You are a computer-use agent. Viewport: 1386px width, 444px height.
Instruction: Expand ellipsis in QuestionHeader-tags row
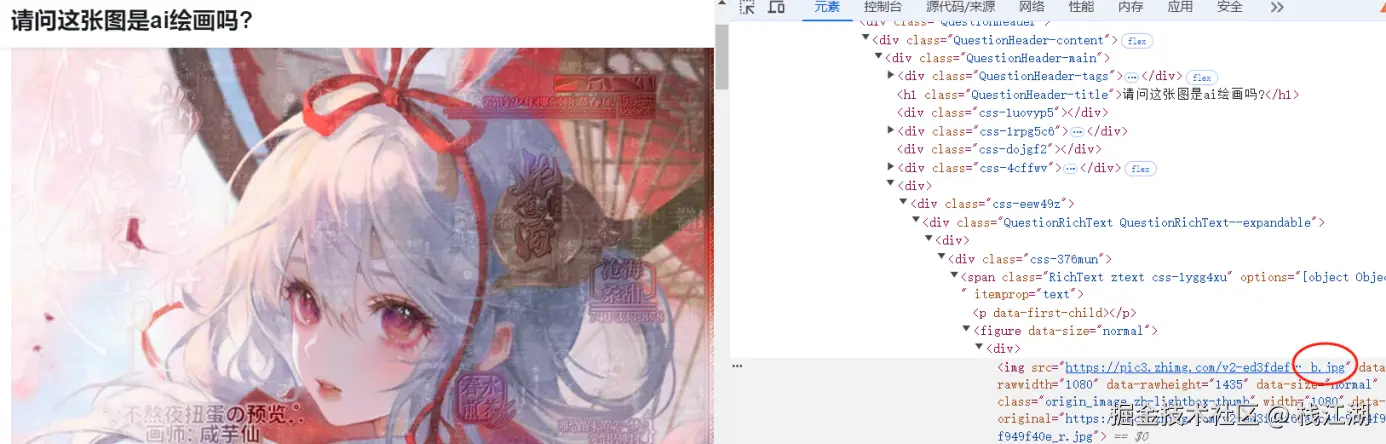(1132, 77)
